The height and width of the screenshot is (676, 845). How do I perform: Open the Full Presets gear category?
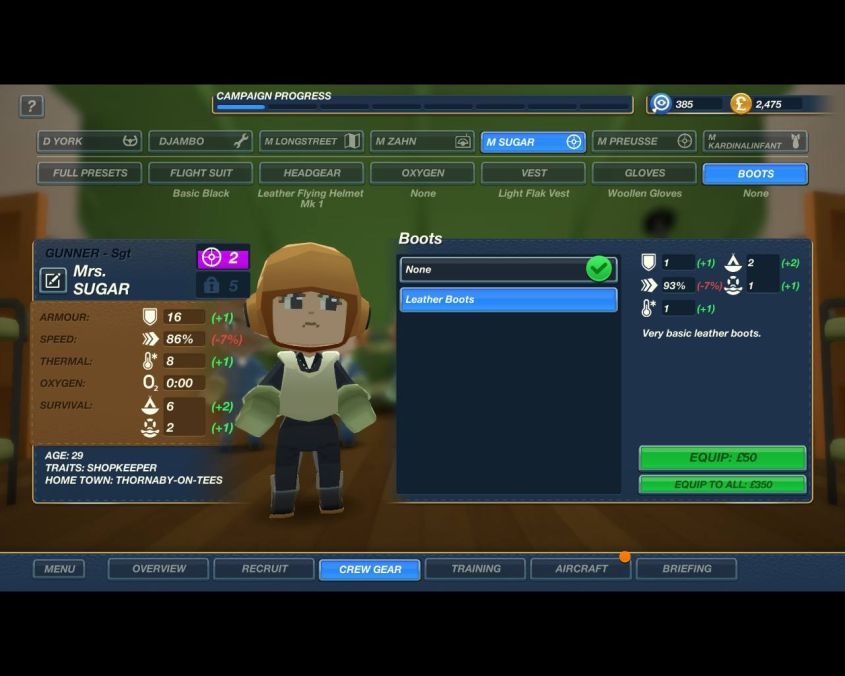(x=89, y=173)
